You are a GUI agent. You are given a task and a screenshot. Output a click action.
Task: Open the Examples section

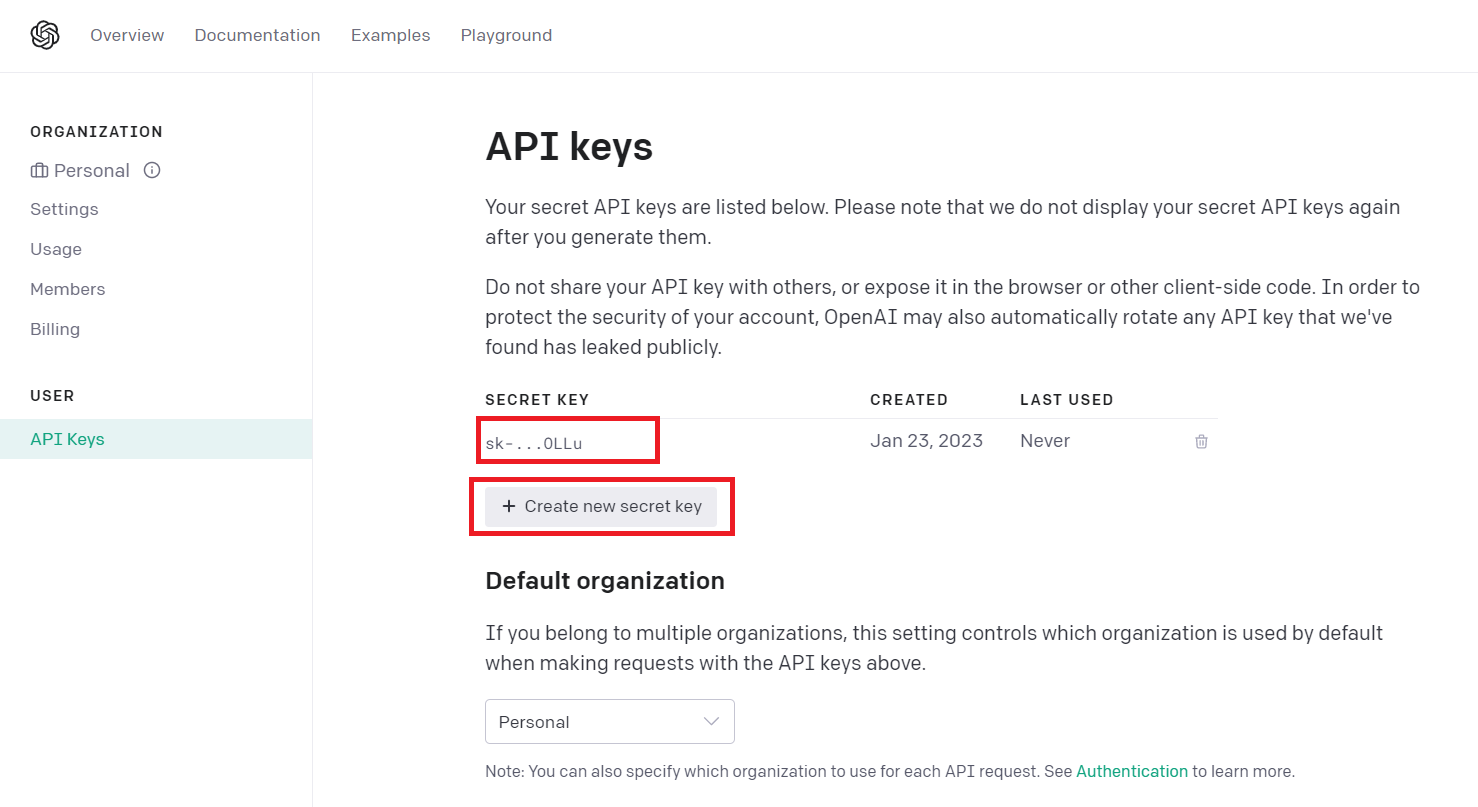390,36
